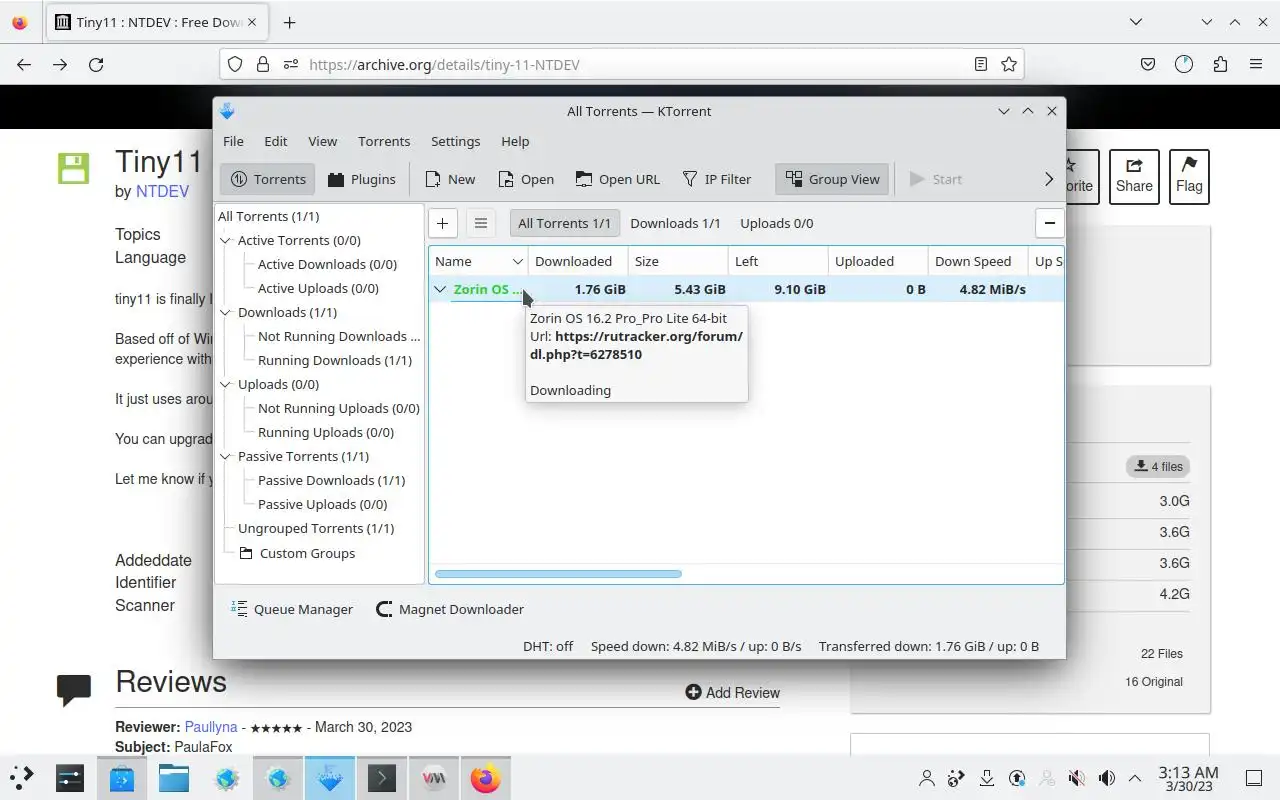Select All Torrents (1/1) in group tree
1280x800 pixels.
coord(268,216)
